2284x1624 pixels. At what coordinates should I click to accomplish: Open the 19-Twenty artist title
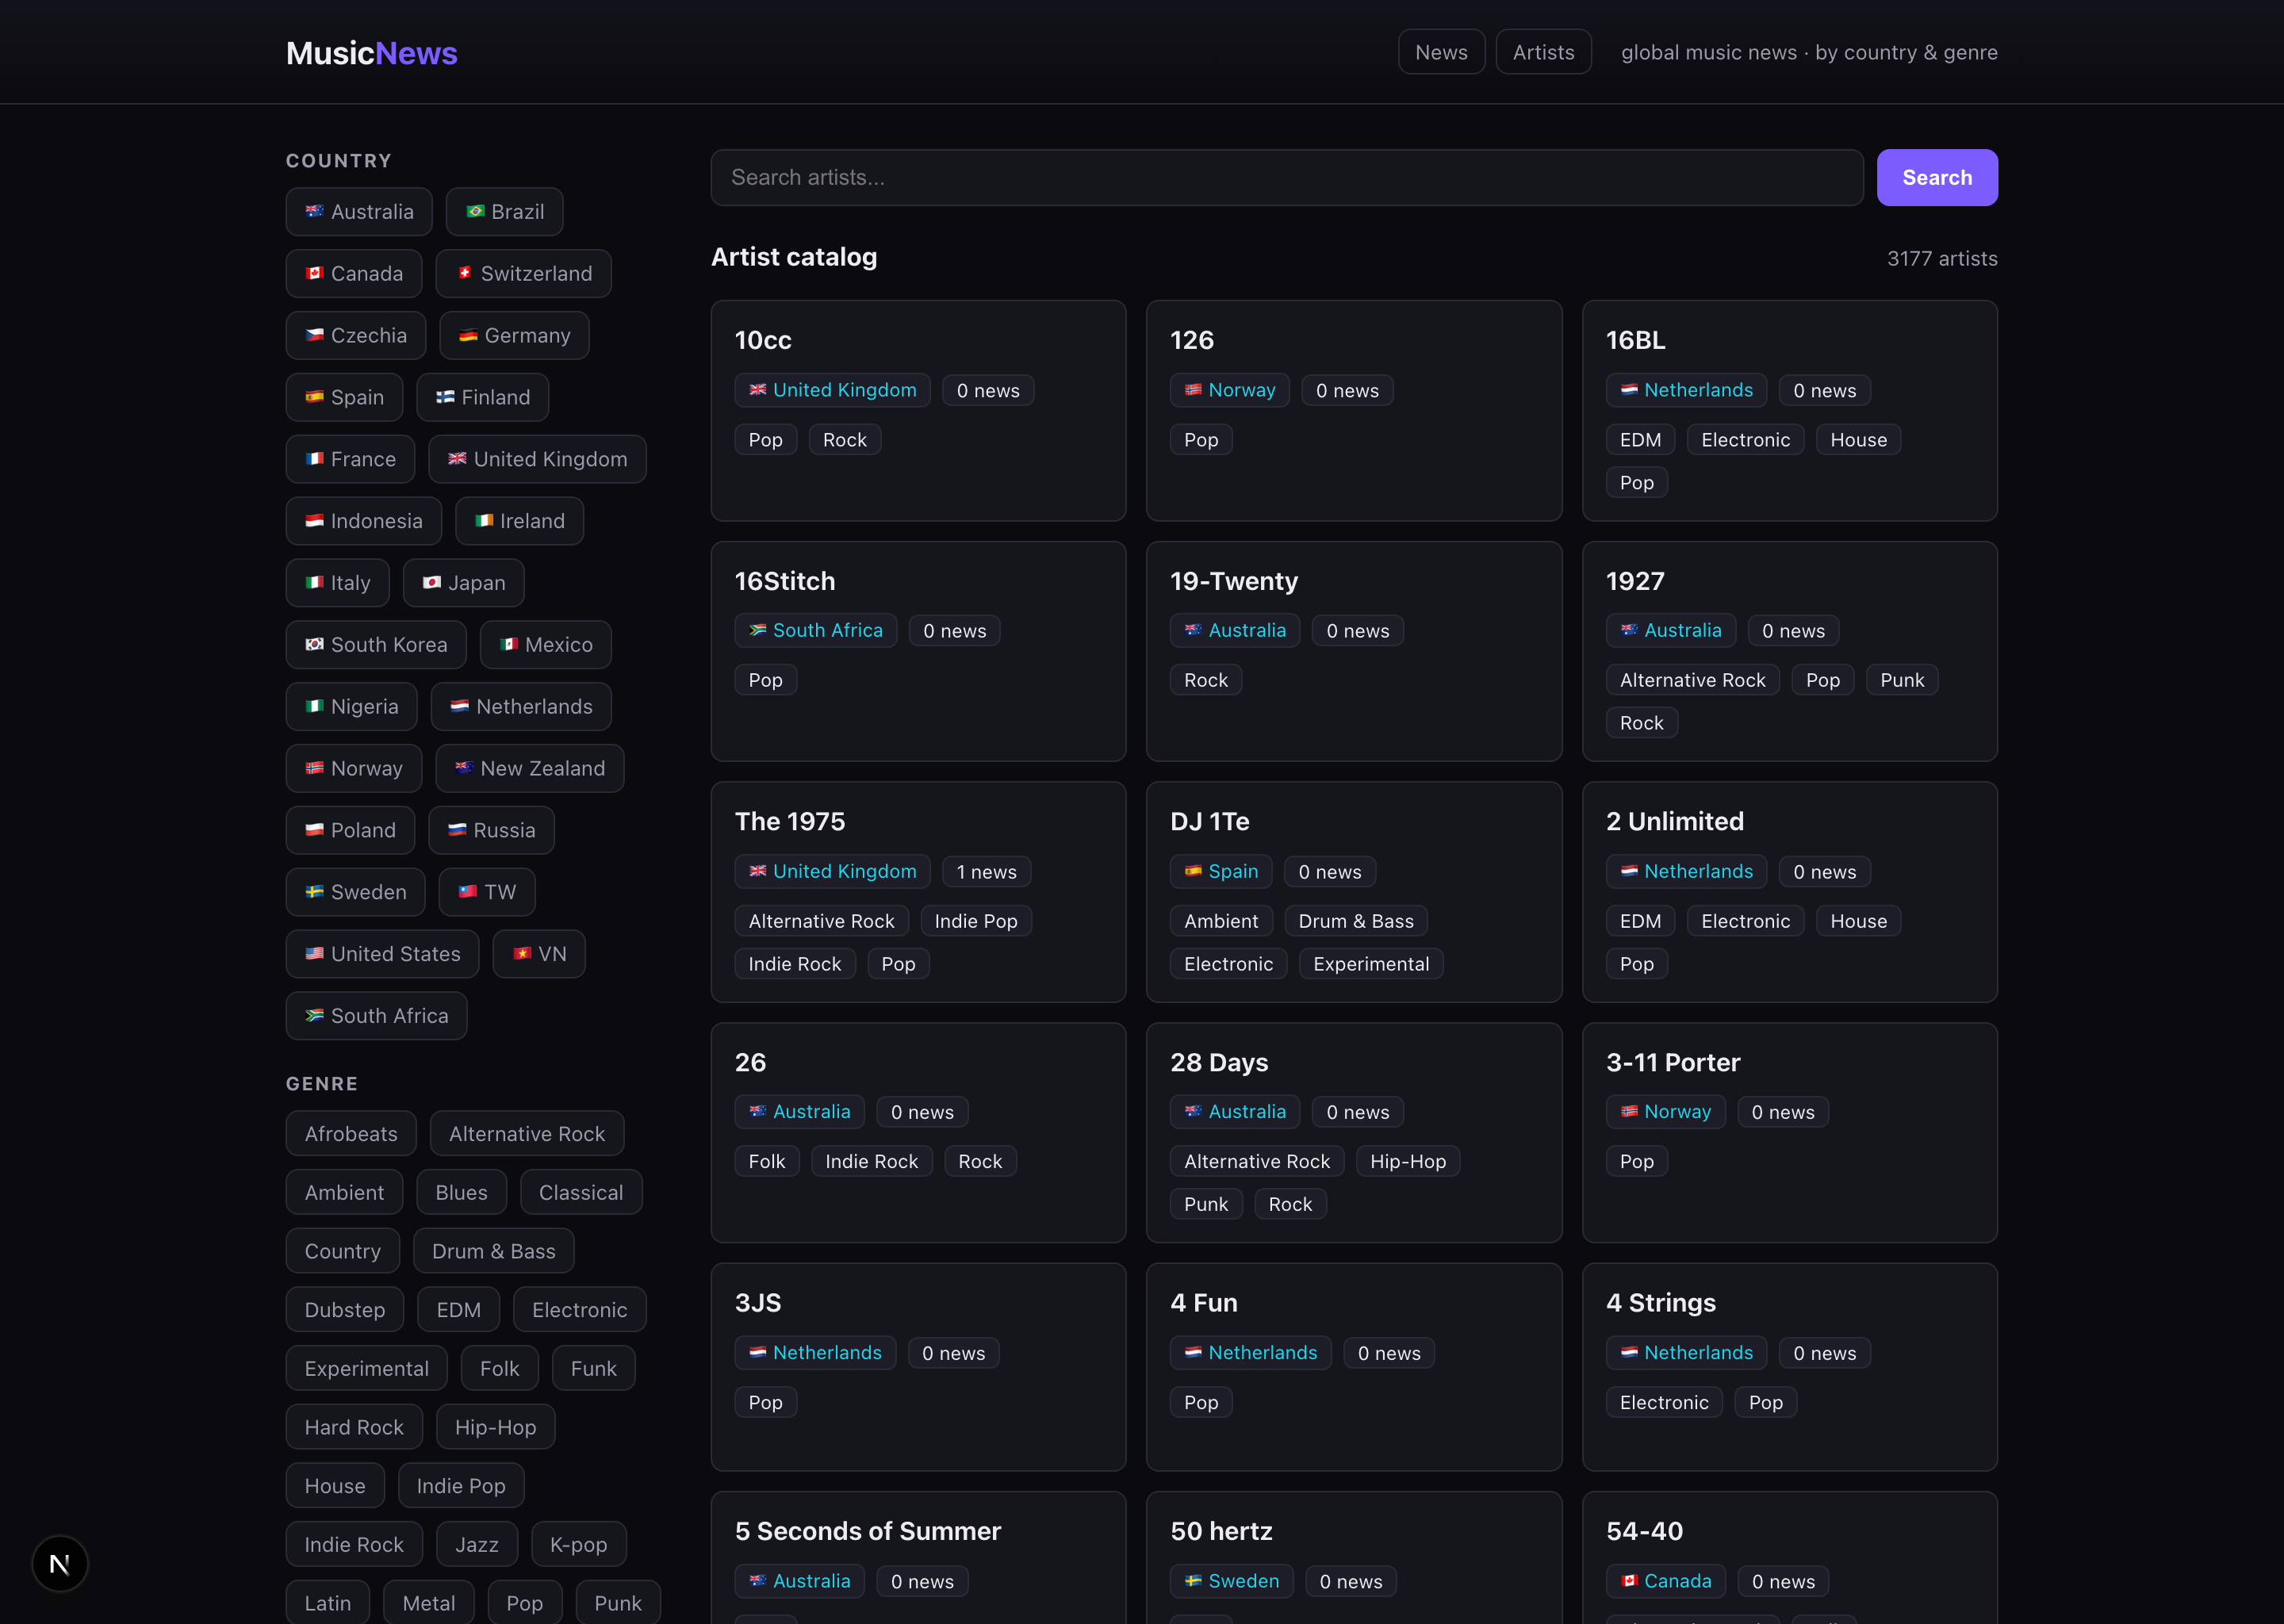pyautogui.click(x=1233, y=581)
